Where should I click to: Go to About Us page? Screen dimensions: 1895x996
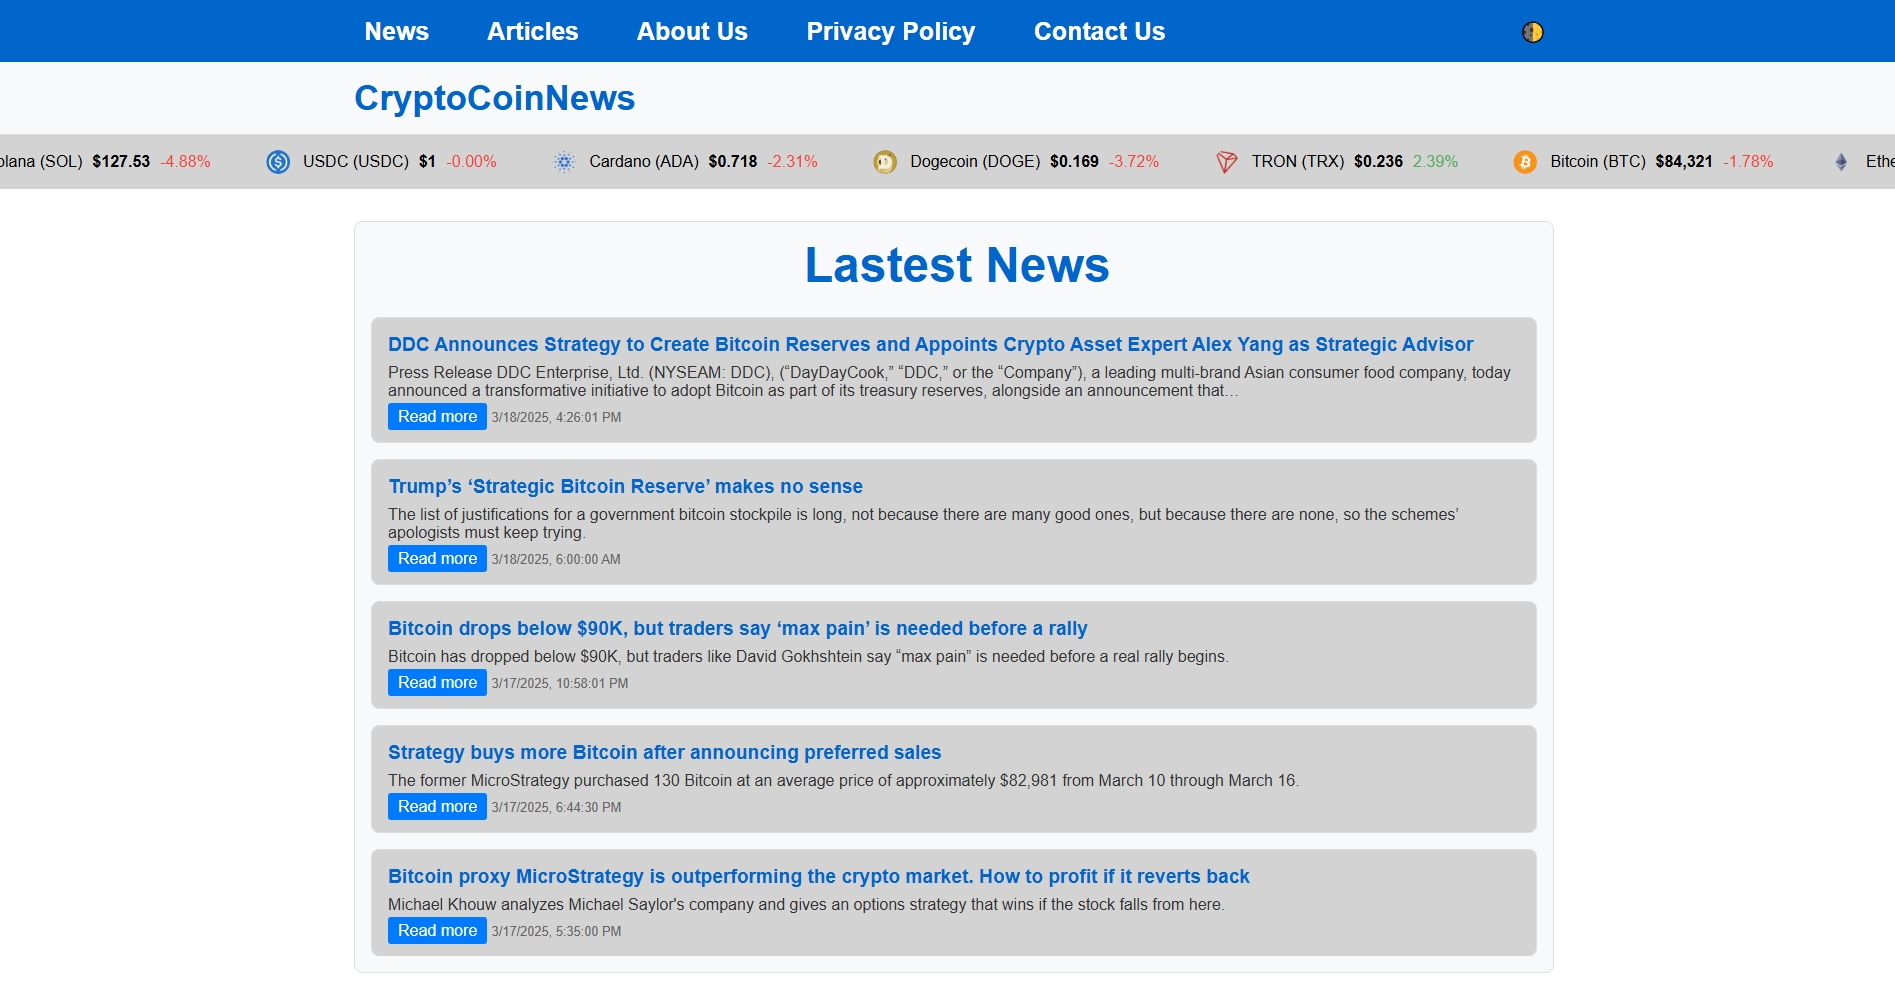click(692, 31)
